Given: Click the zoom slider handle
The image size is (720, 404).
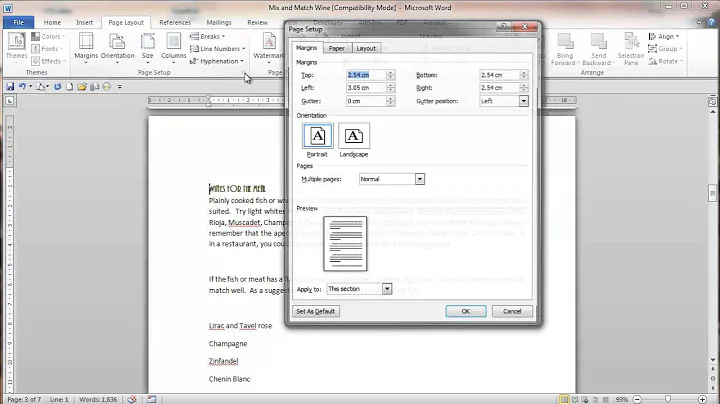Looking at the screenshot, I should coord(668,399).
